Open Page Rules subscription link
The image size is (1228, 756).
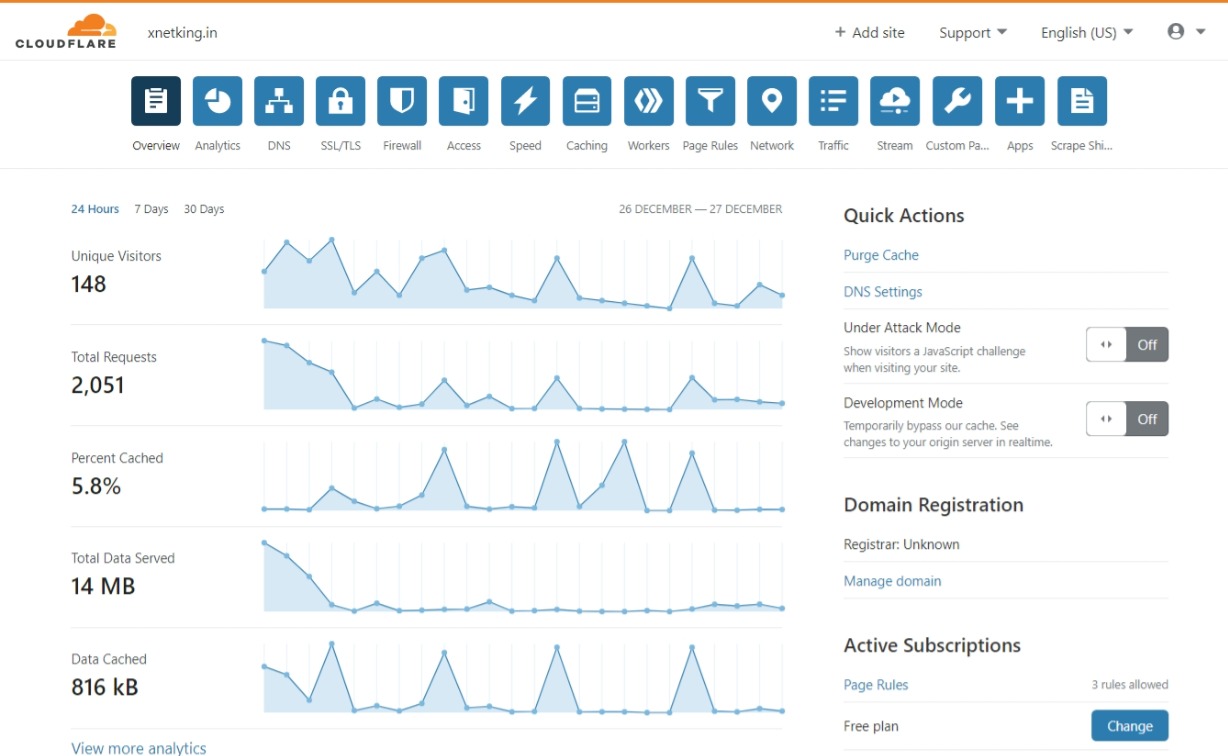(876, 685)
